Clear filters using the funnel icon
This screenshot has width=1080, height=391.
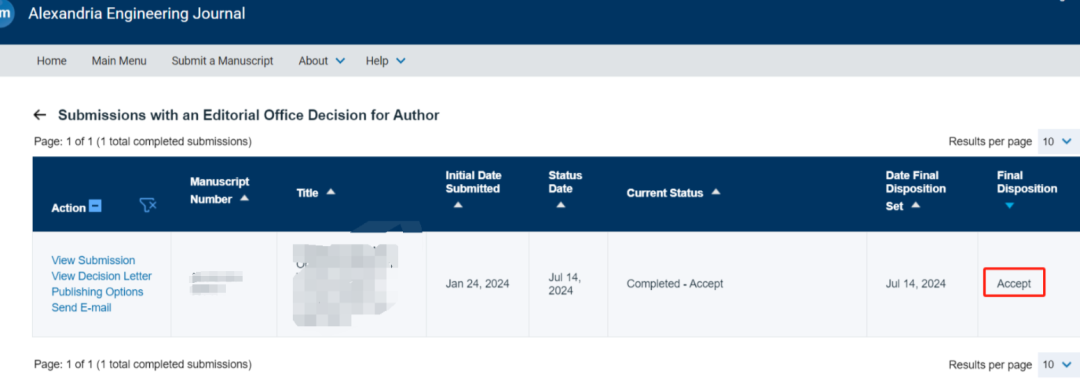coord(147,204)
